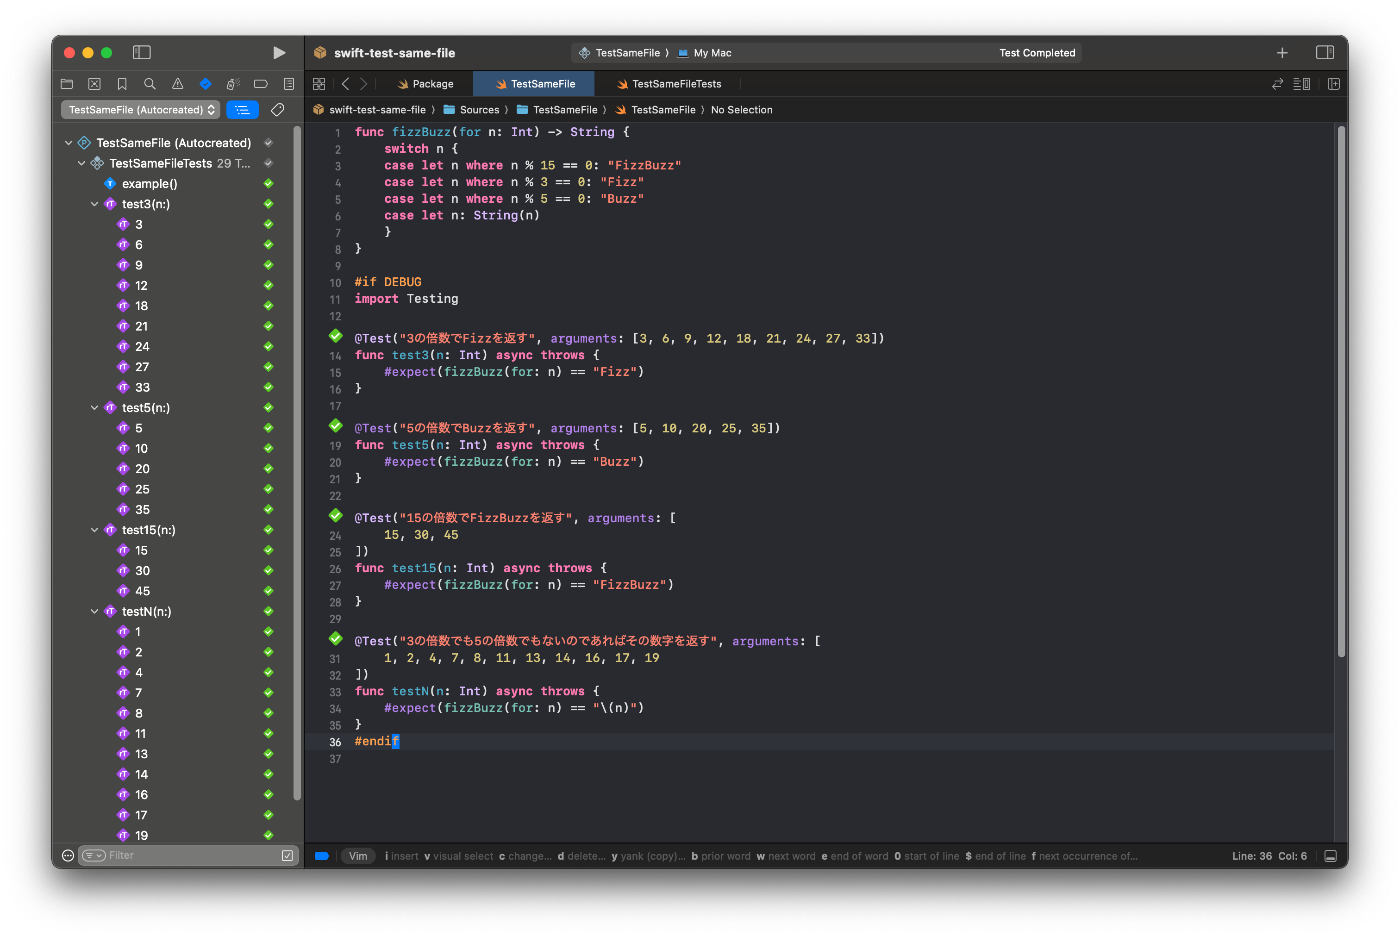Show the Issue navigator warning icon
Screen dimensions: 1400x937
coord(178,84)
